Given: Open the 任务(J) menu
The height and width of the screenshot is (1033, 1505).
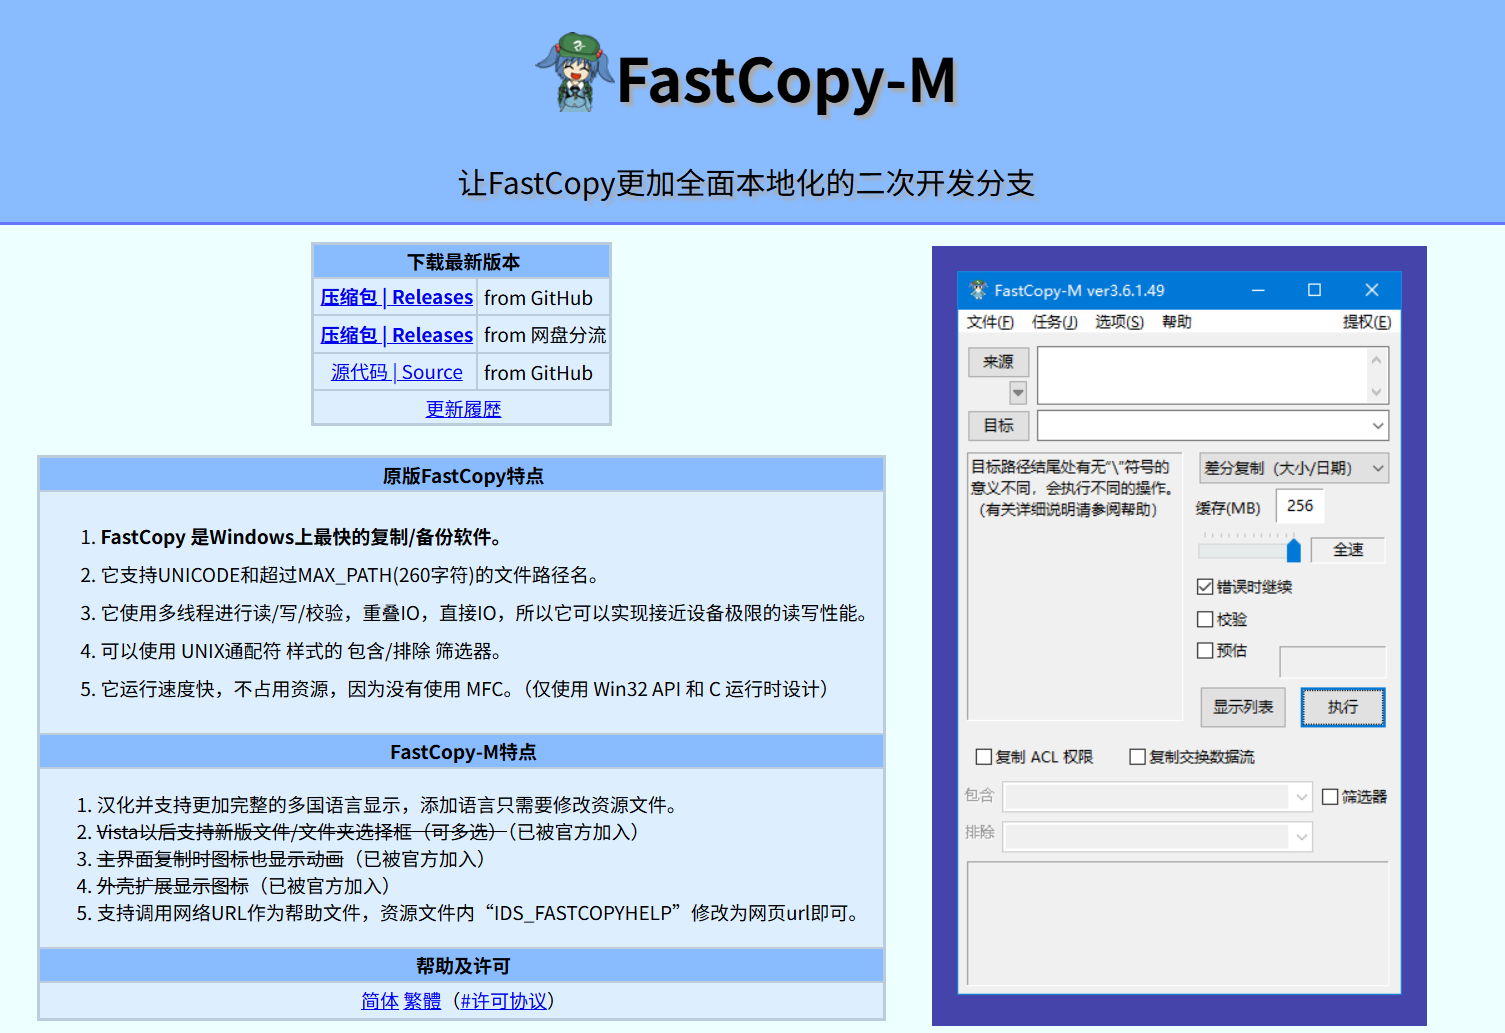Looking at the screenshot, I should tap(1055, 322).
